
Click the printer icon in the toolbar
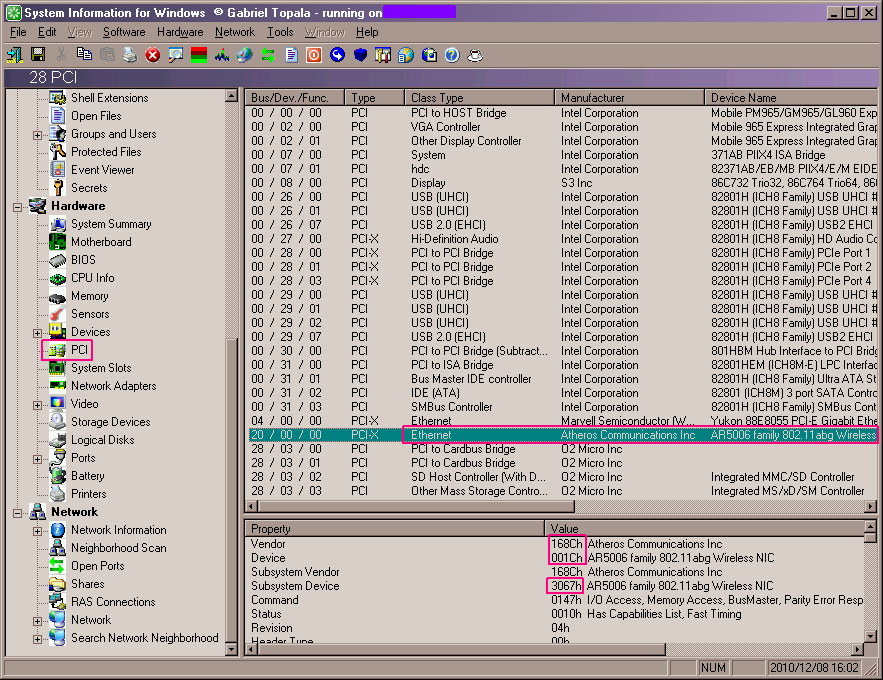pos(129,55)
